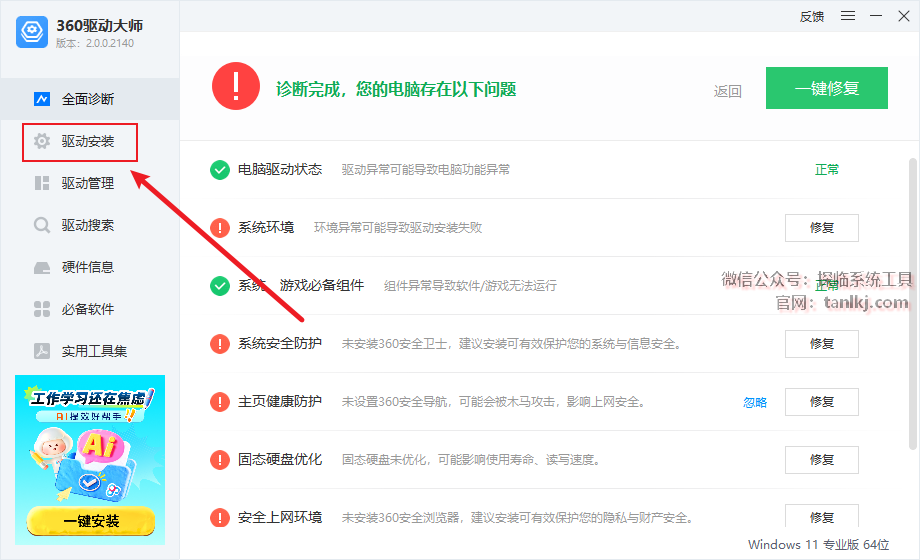920x560 pixels.
Task: Click the 驱动安装 gear icon
Action: [42, 141]
